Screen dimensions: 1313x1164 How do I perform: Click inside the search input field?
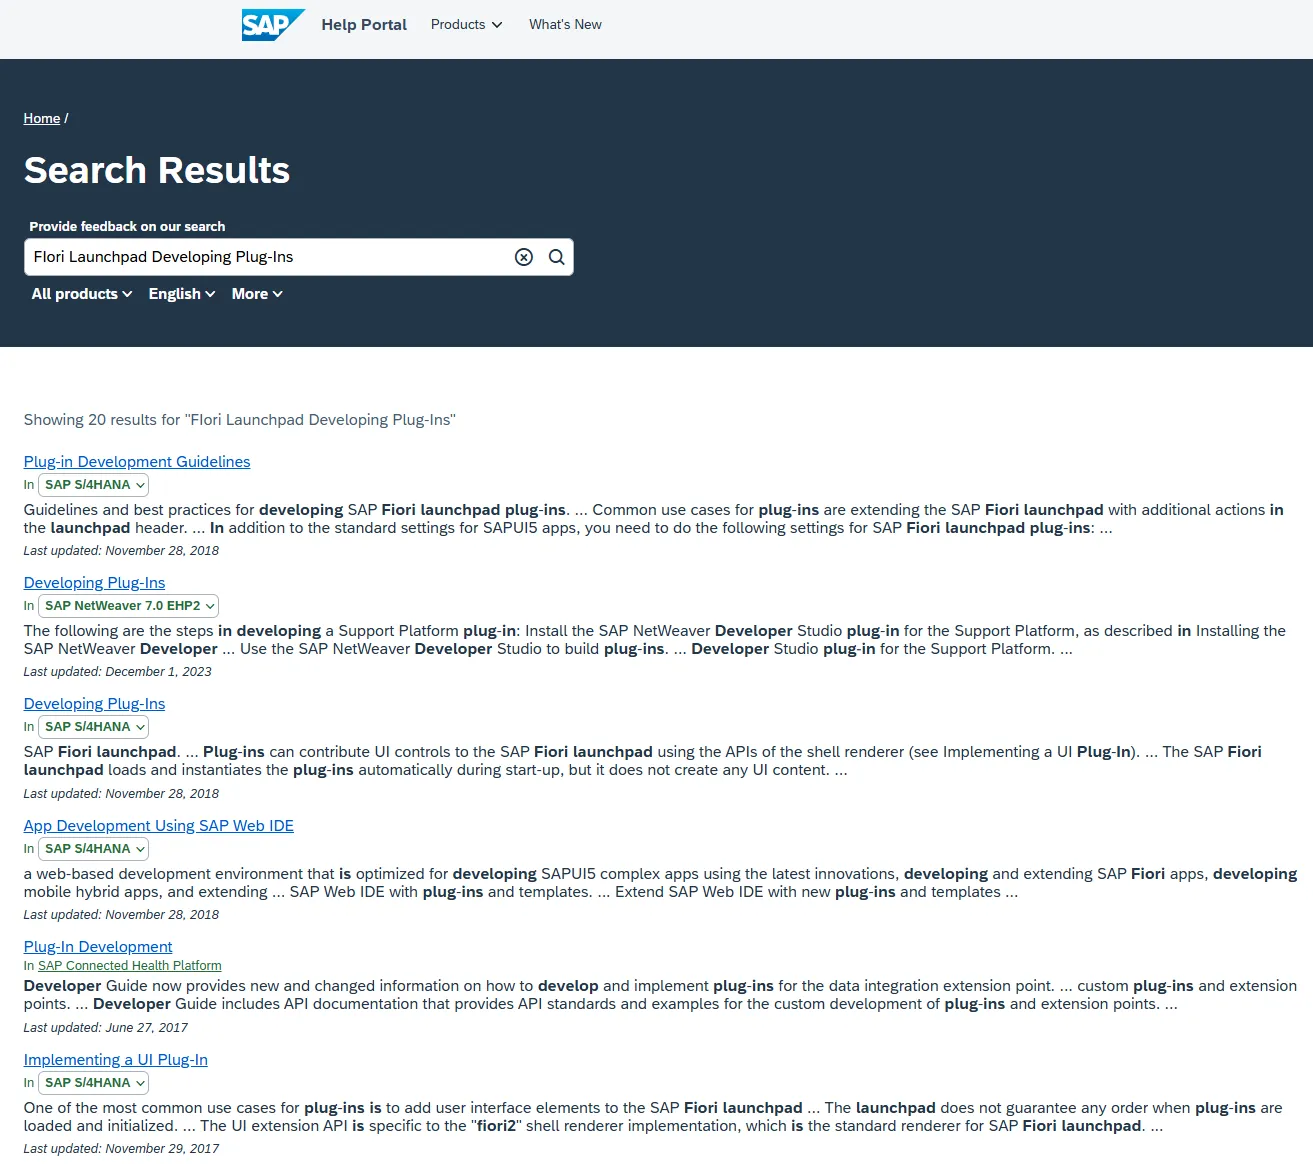coord(270,257)
